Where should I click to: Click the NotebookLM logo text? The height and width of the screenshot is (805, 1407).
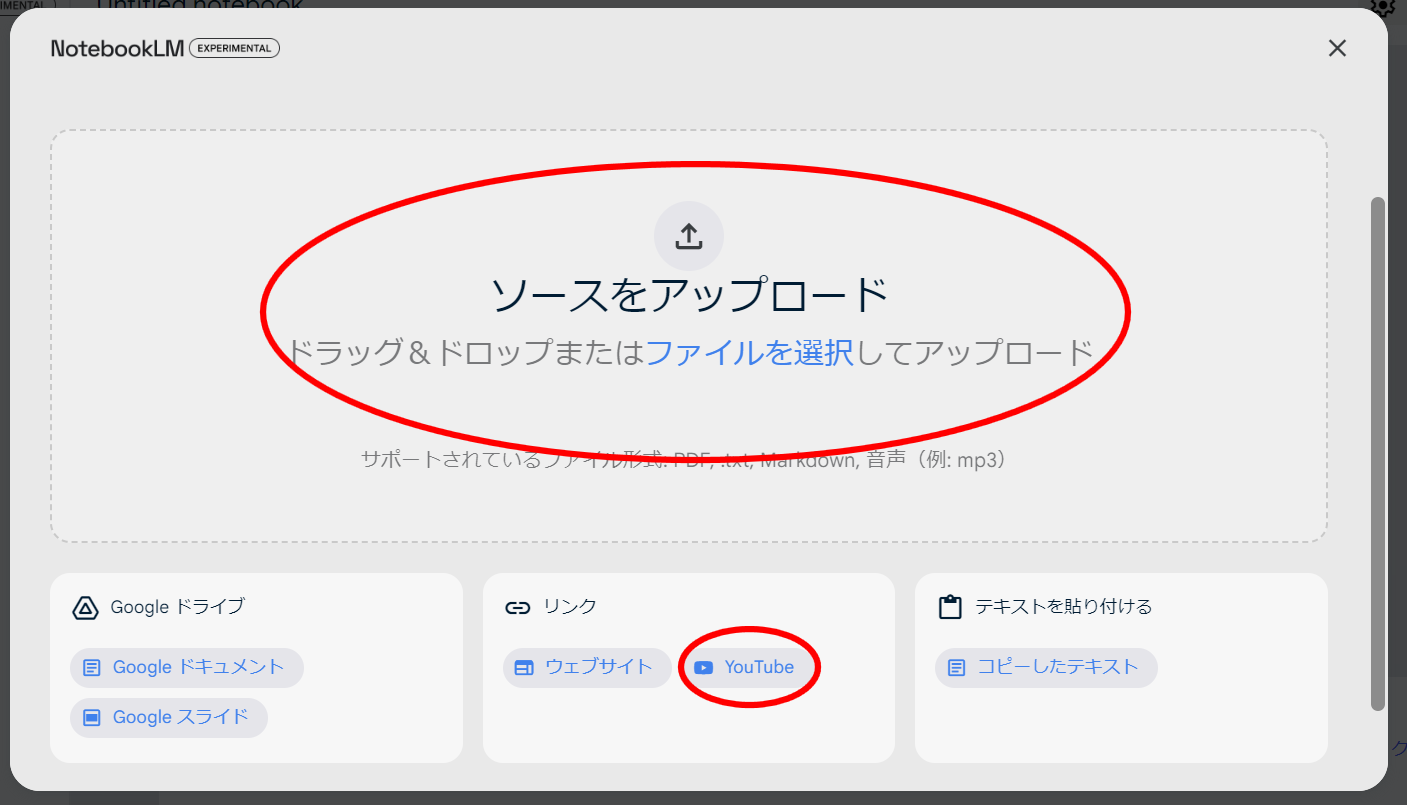pos(117,48)
